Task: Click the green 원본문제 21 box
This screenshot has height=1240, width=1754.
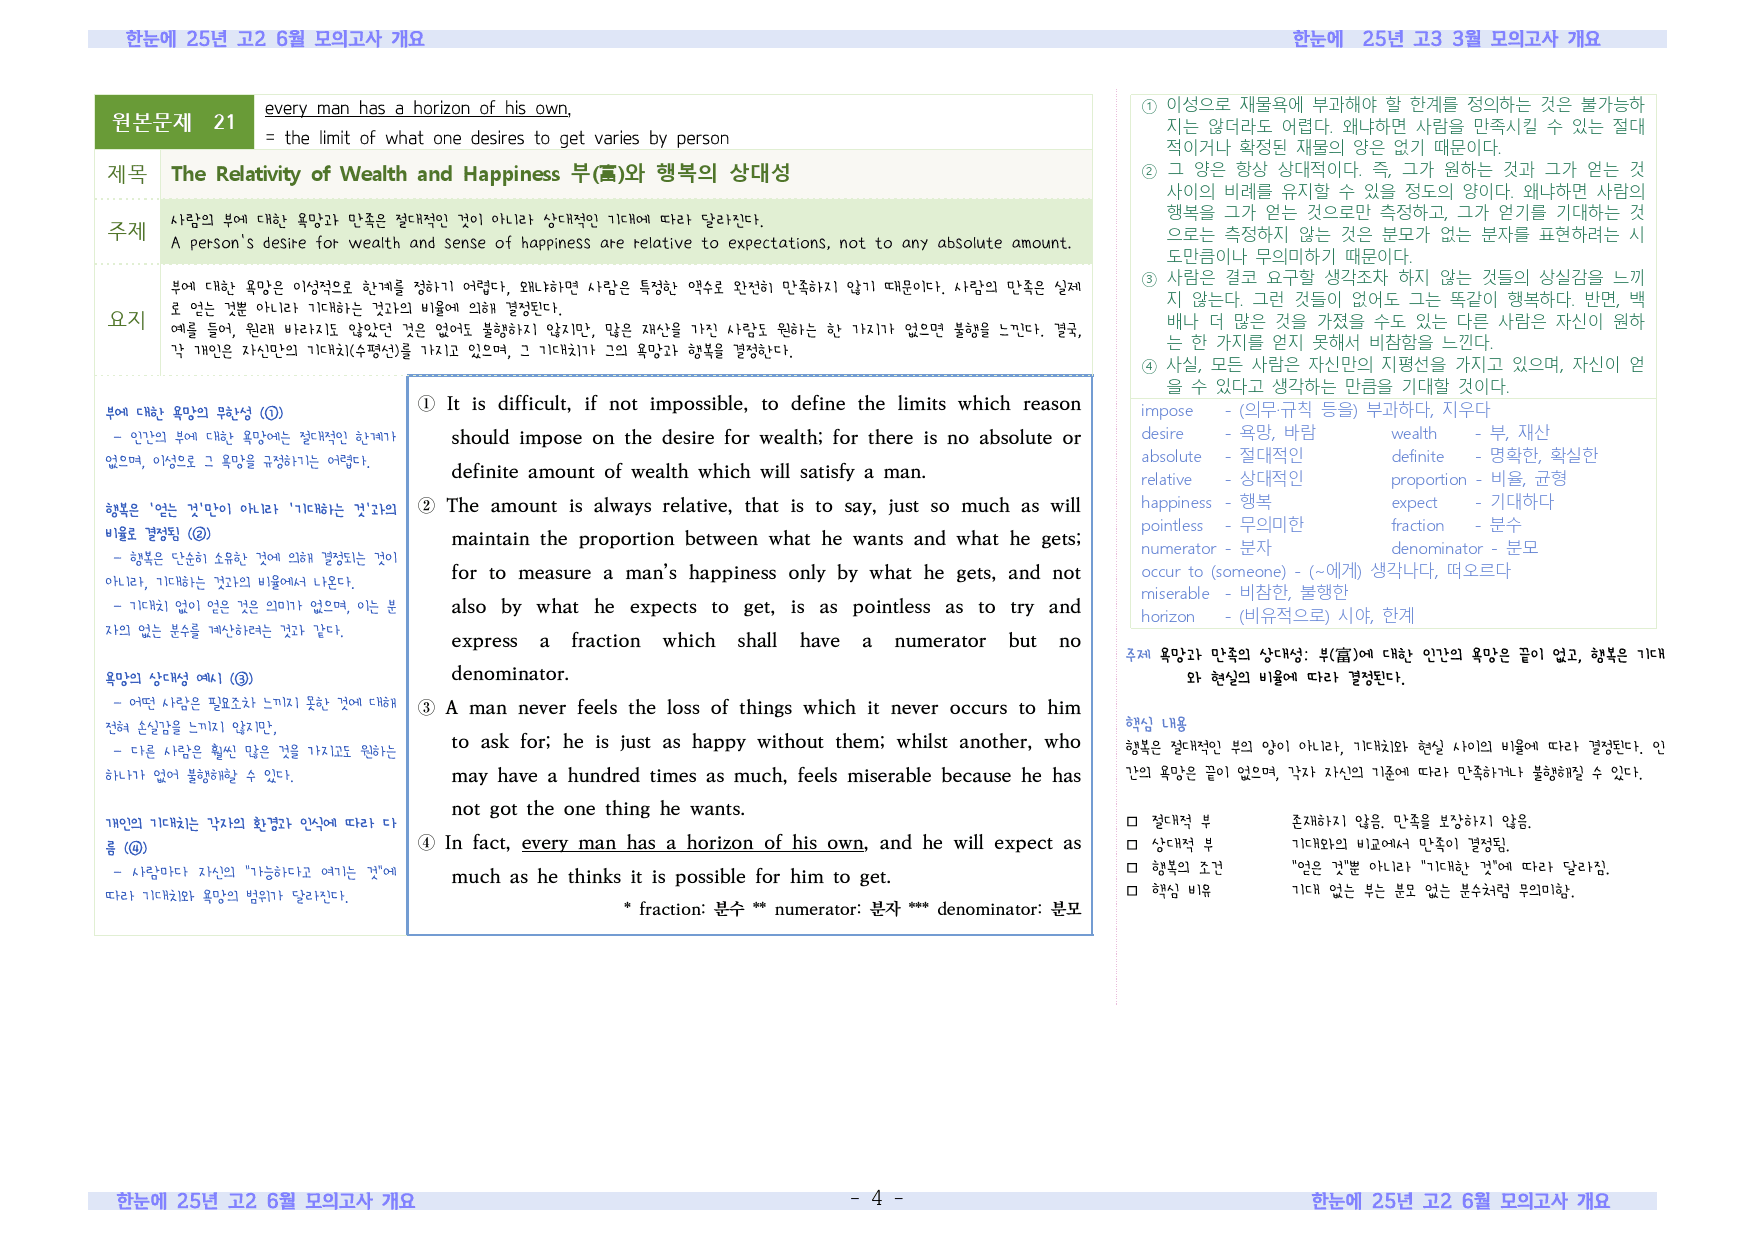Action: click(174, 122)
